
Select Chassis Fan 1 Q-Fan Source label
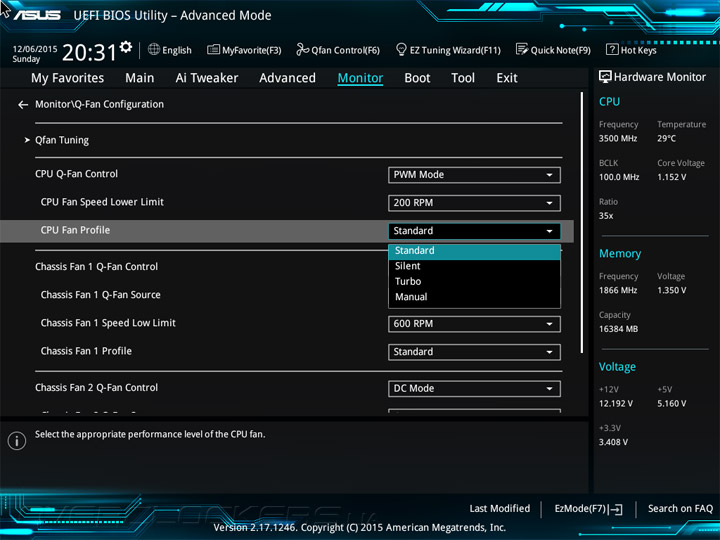click(101, 295)
